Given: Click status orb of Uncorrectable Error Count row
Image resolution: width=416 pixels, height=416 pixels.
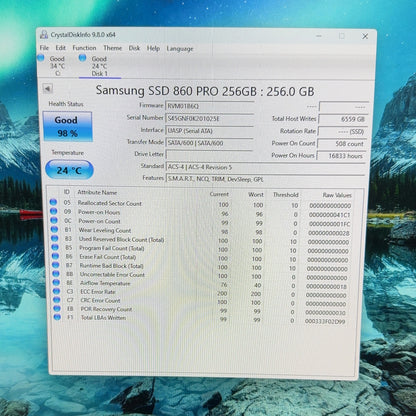Looking at the screenshot, I should 56,274.
